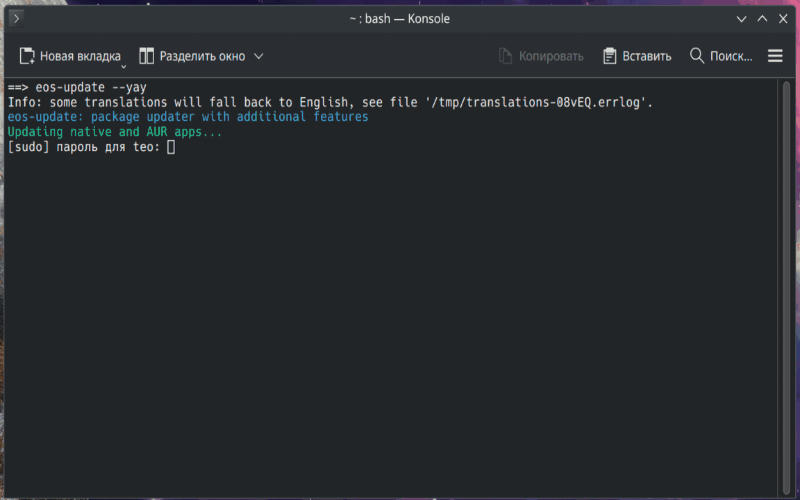Image resolution: width=800 pixels, height=500 pixels.
Task: Click the Новая вкладка button label
Action: [81, 56]
